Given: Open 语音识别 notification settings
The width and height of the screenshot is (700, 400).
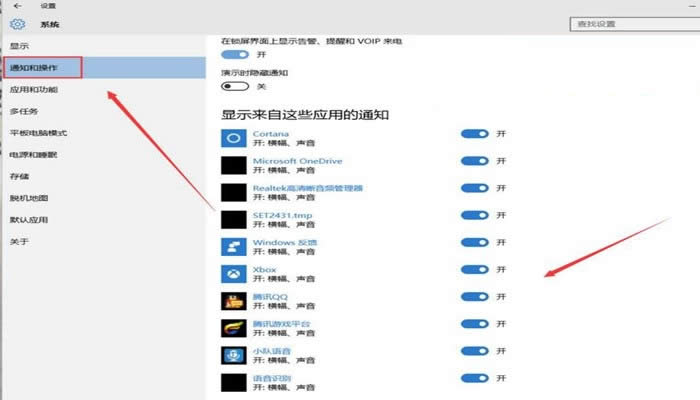Looking at the screenshot, I should 272,378.
